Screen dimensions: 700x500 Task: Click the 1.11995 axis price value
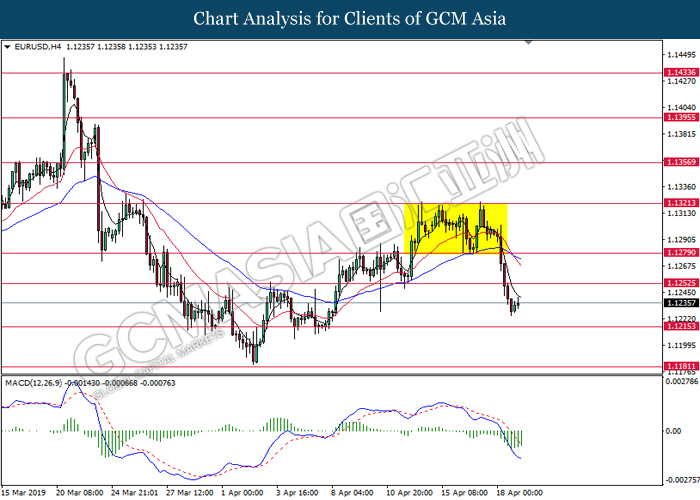pos(681,345)
